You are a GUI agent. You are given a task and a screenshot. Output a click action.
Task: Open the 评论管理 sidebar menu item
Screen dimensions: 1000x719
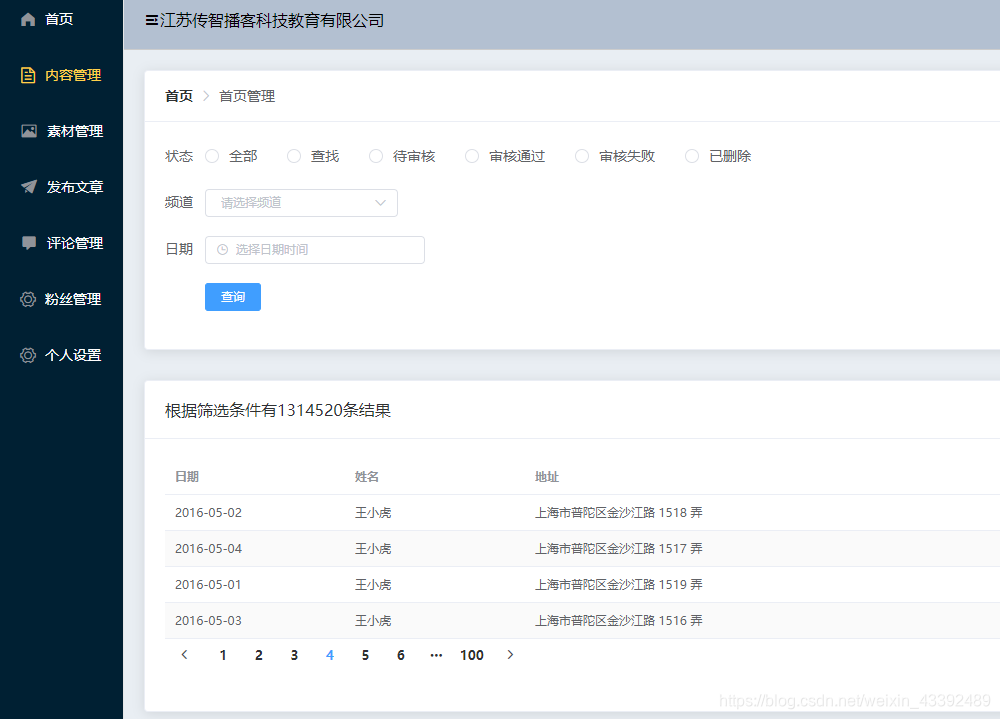(61, 243)
